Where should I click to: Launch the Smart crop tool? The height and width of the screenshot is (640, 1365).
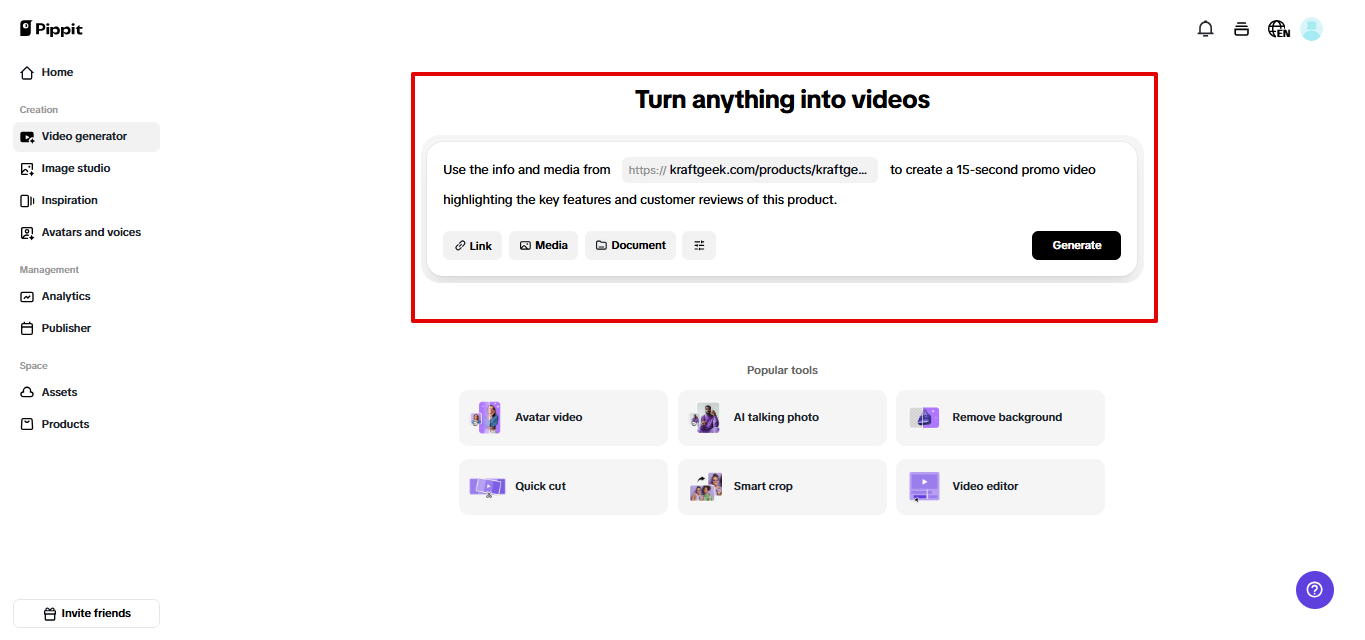tap(781, 486)
